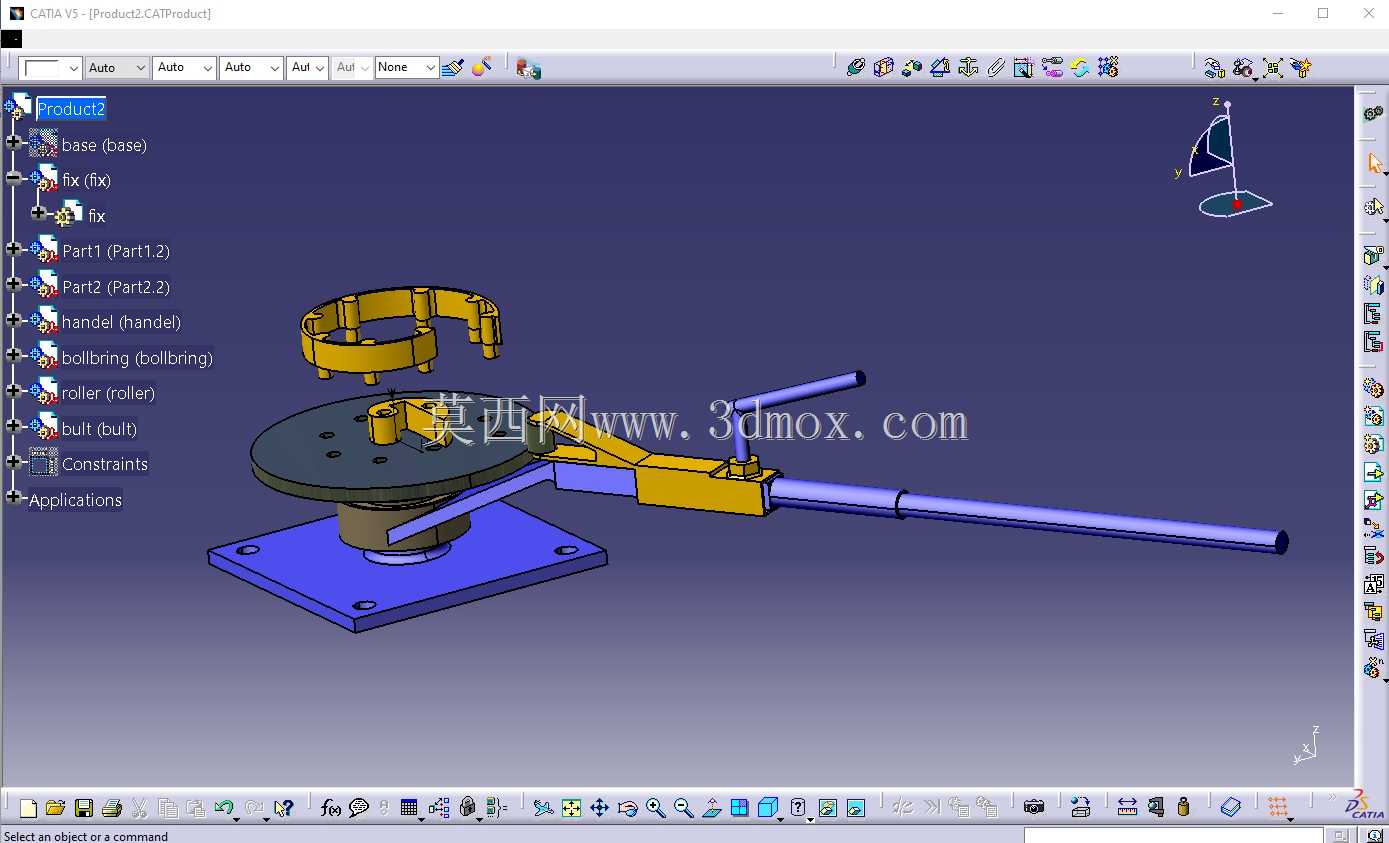The width and height of the screenshot is (1389, 843).
Task: Click the Capture camera icon
Action: [1034, 808]
